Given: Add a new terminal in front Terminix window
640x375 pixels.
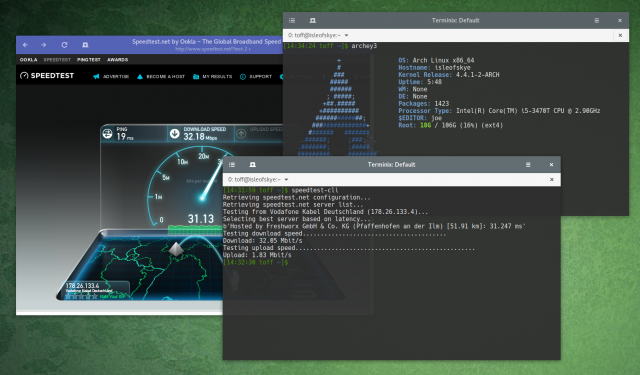Looking at the screenshot, I should [253, 164].
